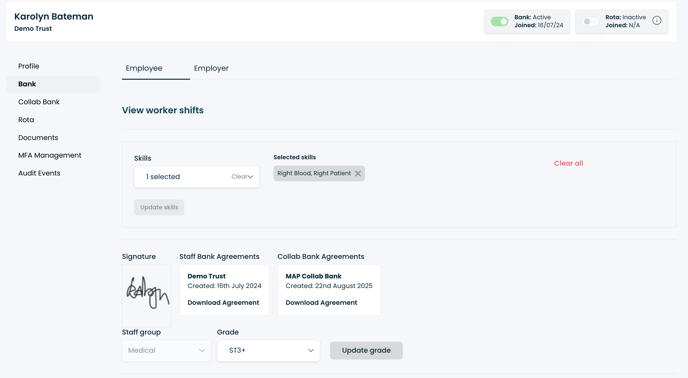Image resolution: width=688 pixels, height=378 pixels.
Task: Click the Update skills button
Action: [x=159, y=207]
